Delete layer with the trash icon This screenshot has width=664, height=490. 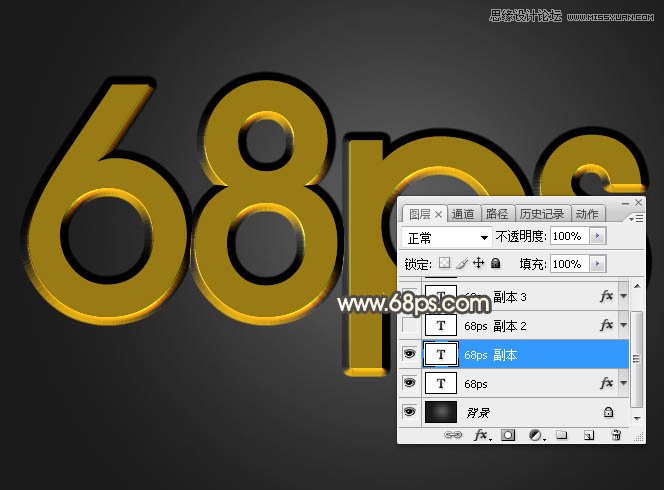tap(616, 435)
